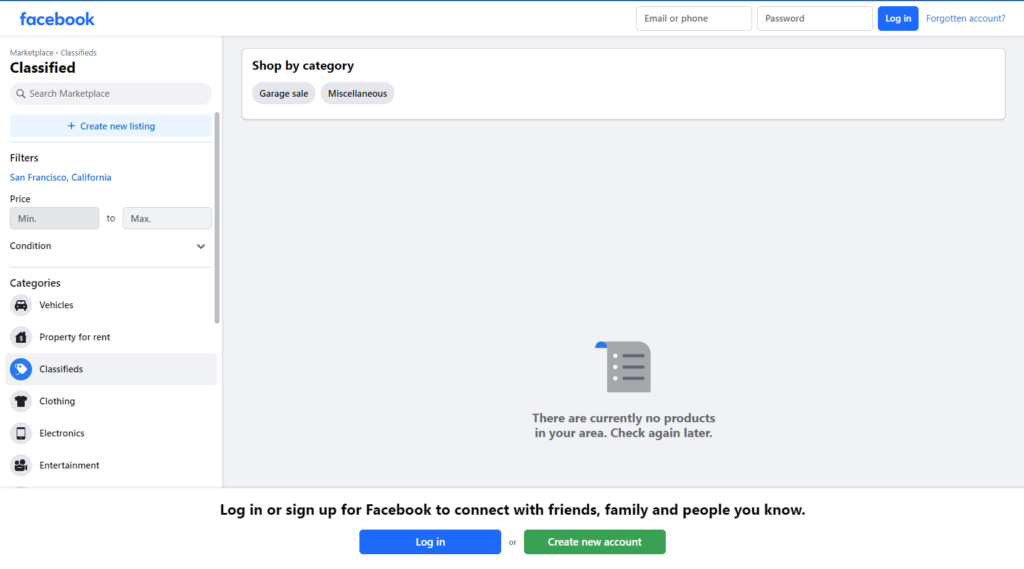1024x569 pixels.
Task: Focus the Max. price field
Action: 167,218
